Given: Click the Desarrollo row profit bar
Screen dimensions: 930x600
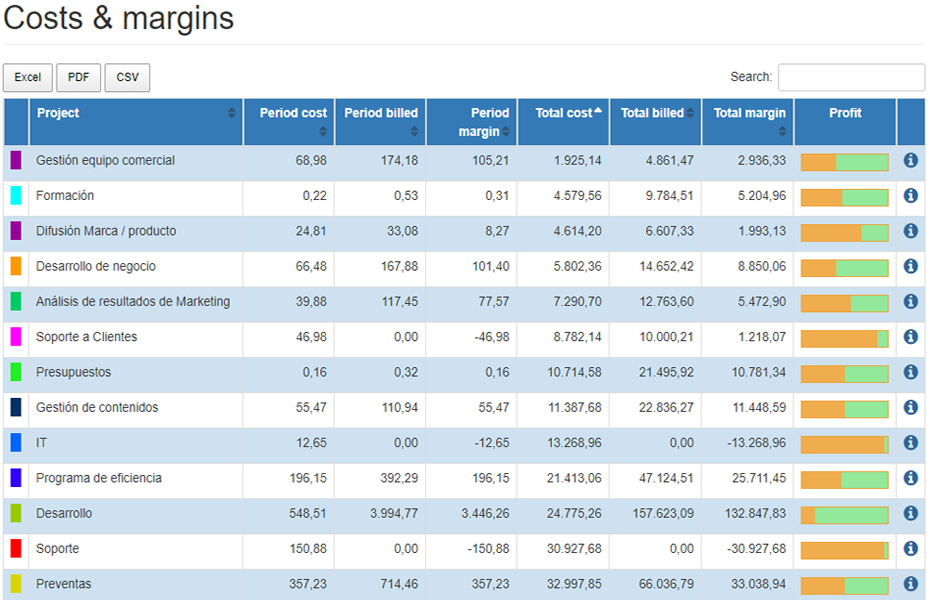Looking at the screenshot, I should (844, 514).
